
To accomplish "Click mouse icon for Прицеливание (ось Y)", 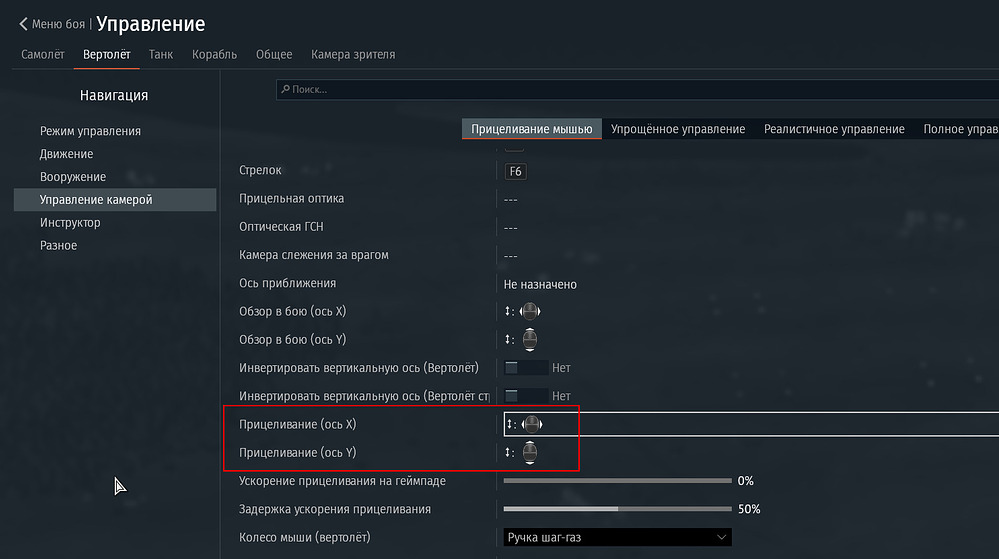I will pyautogui.click(x=530, y=453).
